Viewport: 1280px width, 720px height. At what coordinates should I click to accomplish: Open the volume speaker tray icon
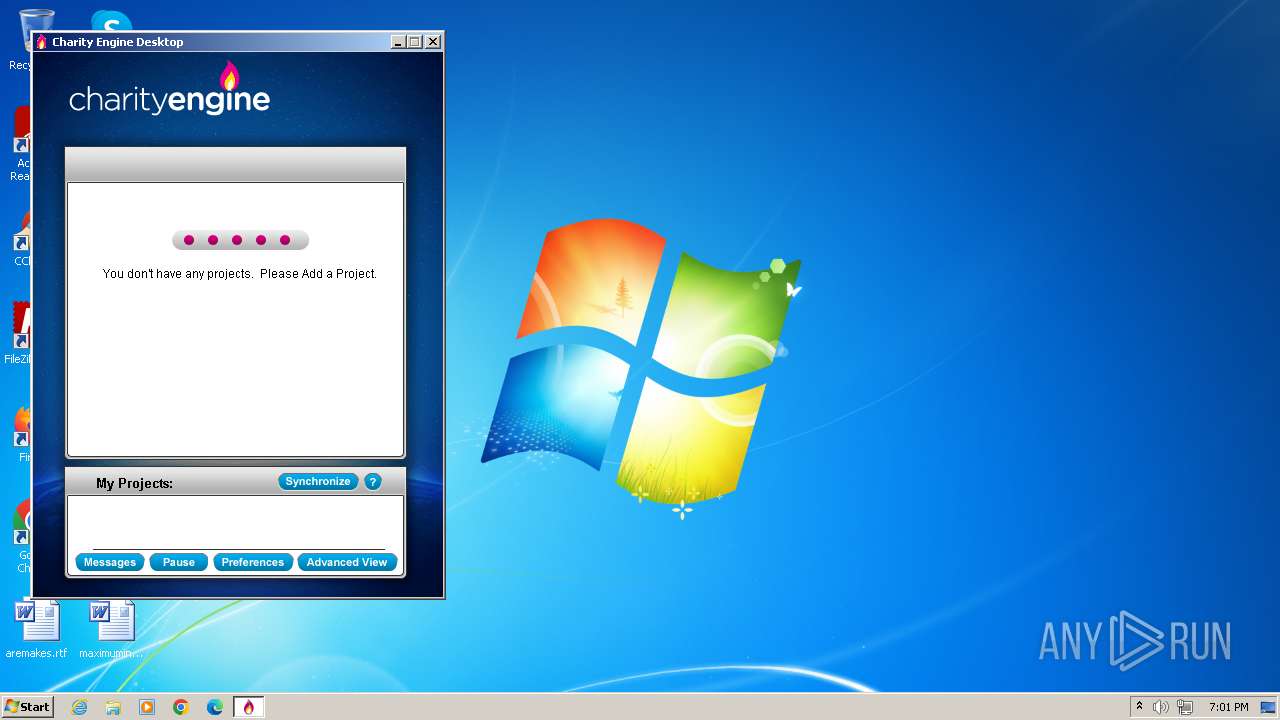1160,707
